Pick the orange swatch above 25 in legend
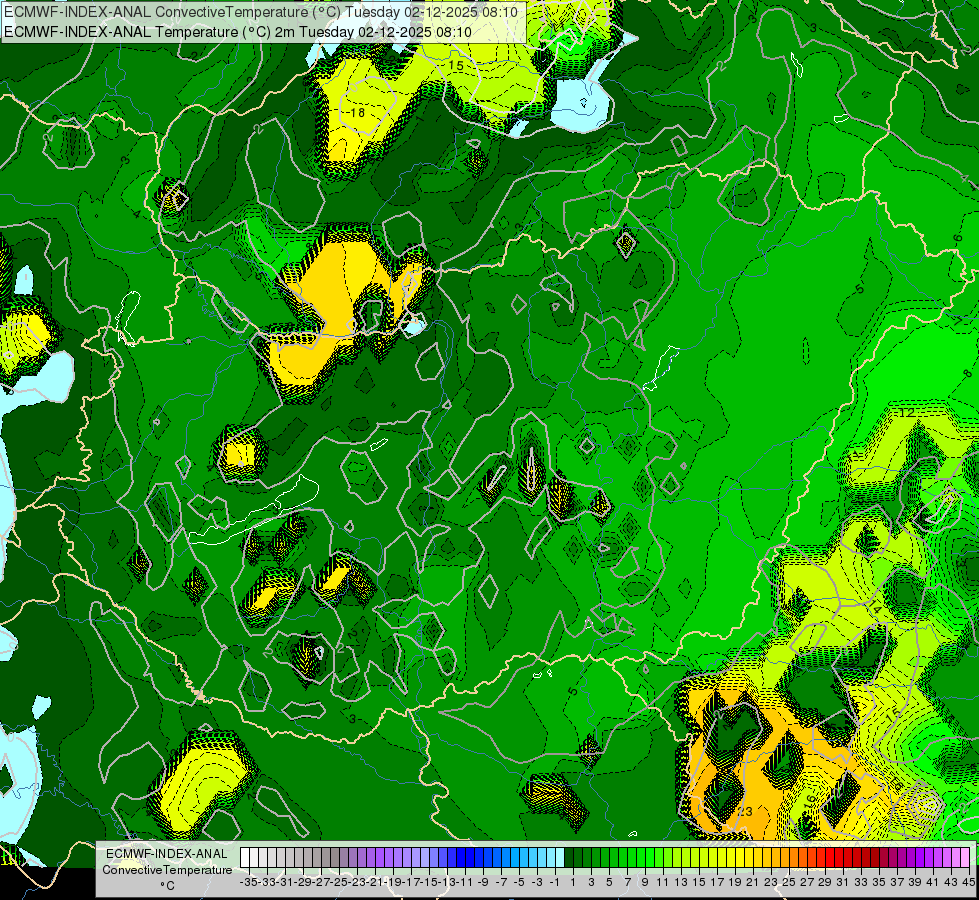The width and height of the screenshot is (979, 900). tap(785, 858)
